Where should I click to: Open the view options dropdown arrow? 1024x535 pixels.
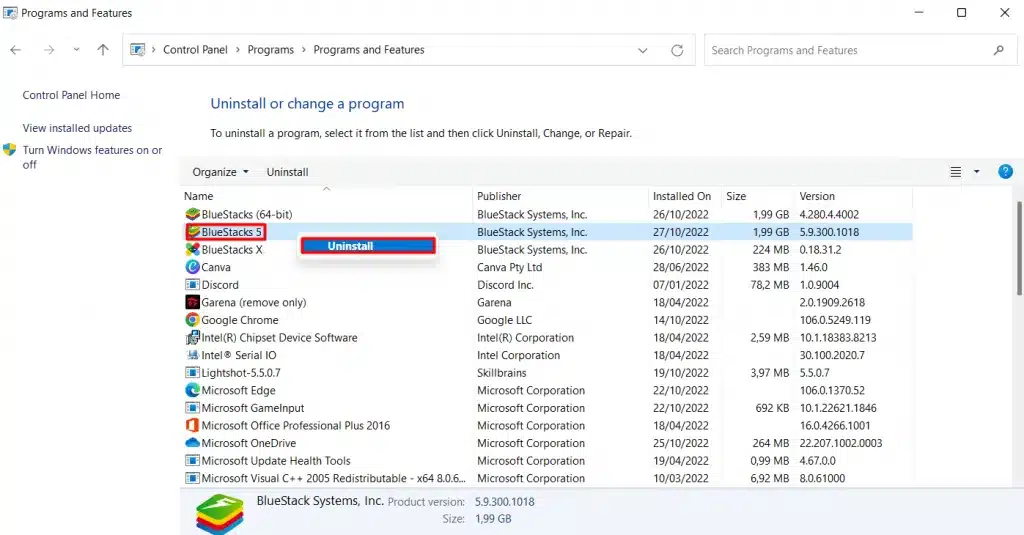click(976, 172)
